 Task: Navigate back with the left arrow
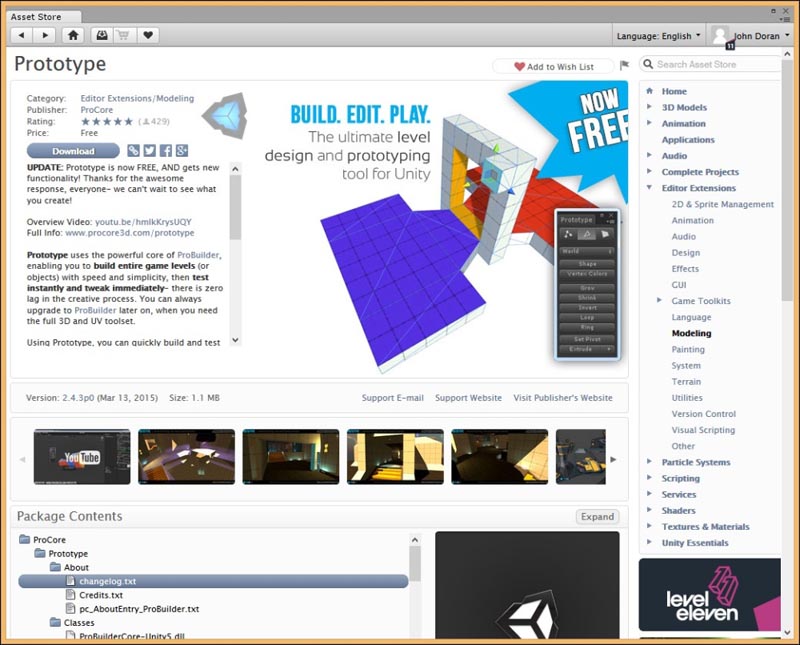coord(21,35)
